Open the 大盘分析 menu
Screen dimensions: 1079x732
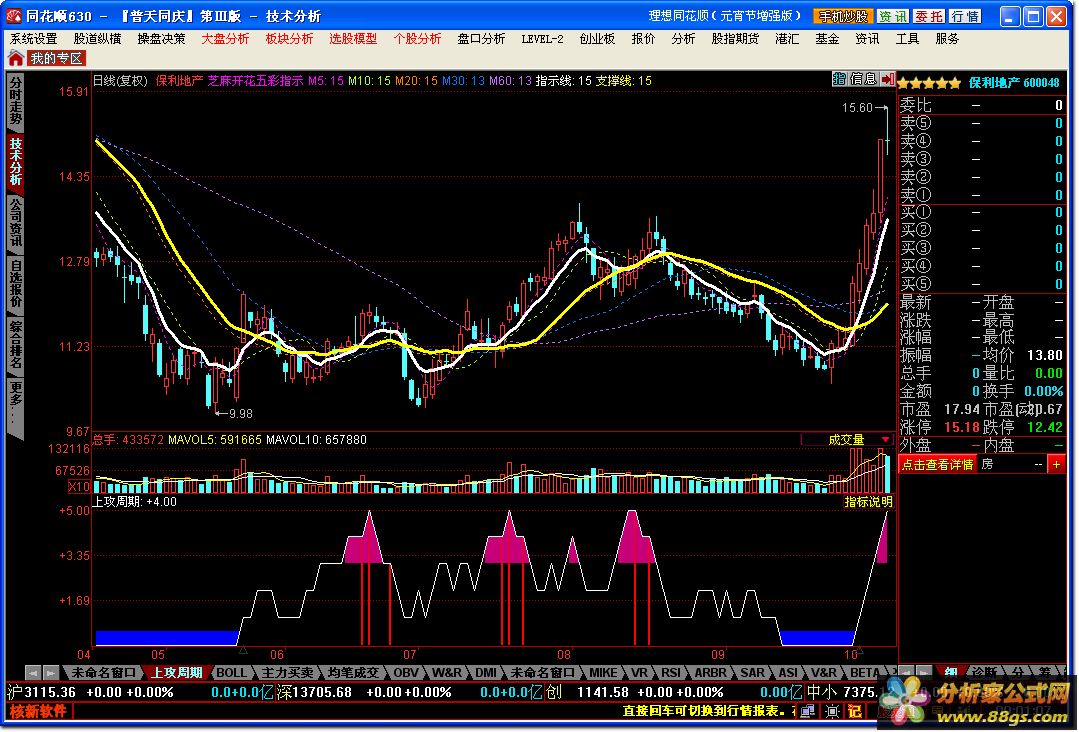click(225, 39)
